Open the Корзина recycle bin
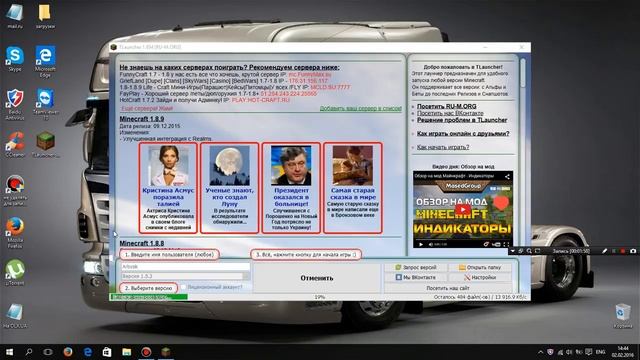 pos(623,315)
